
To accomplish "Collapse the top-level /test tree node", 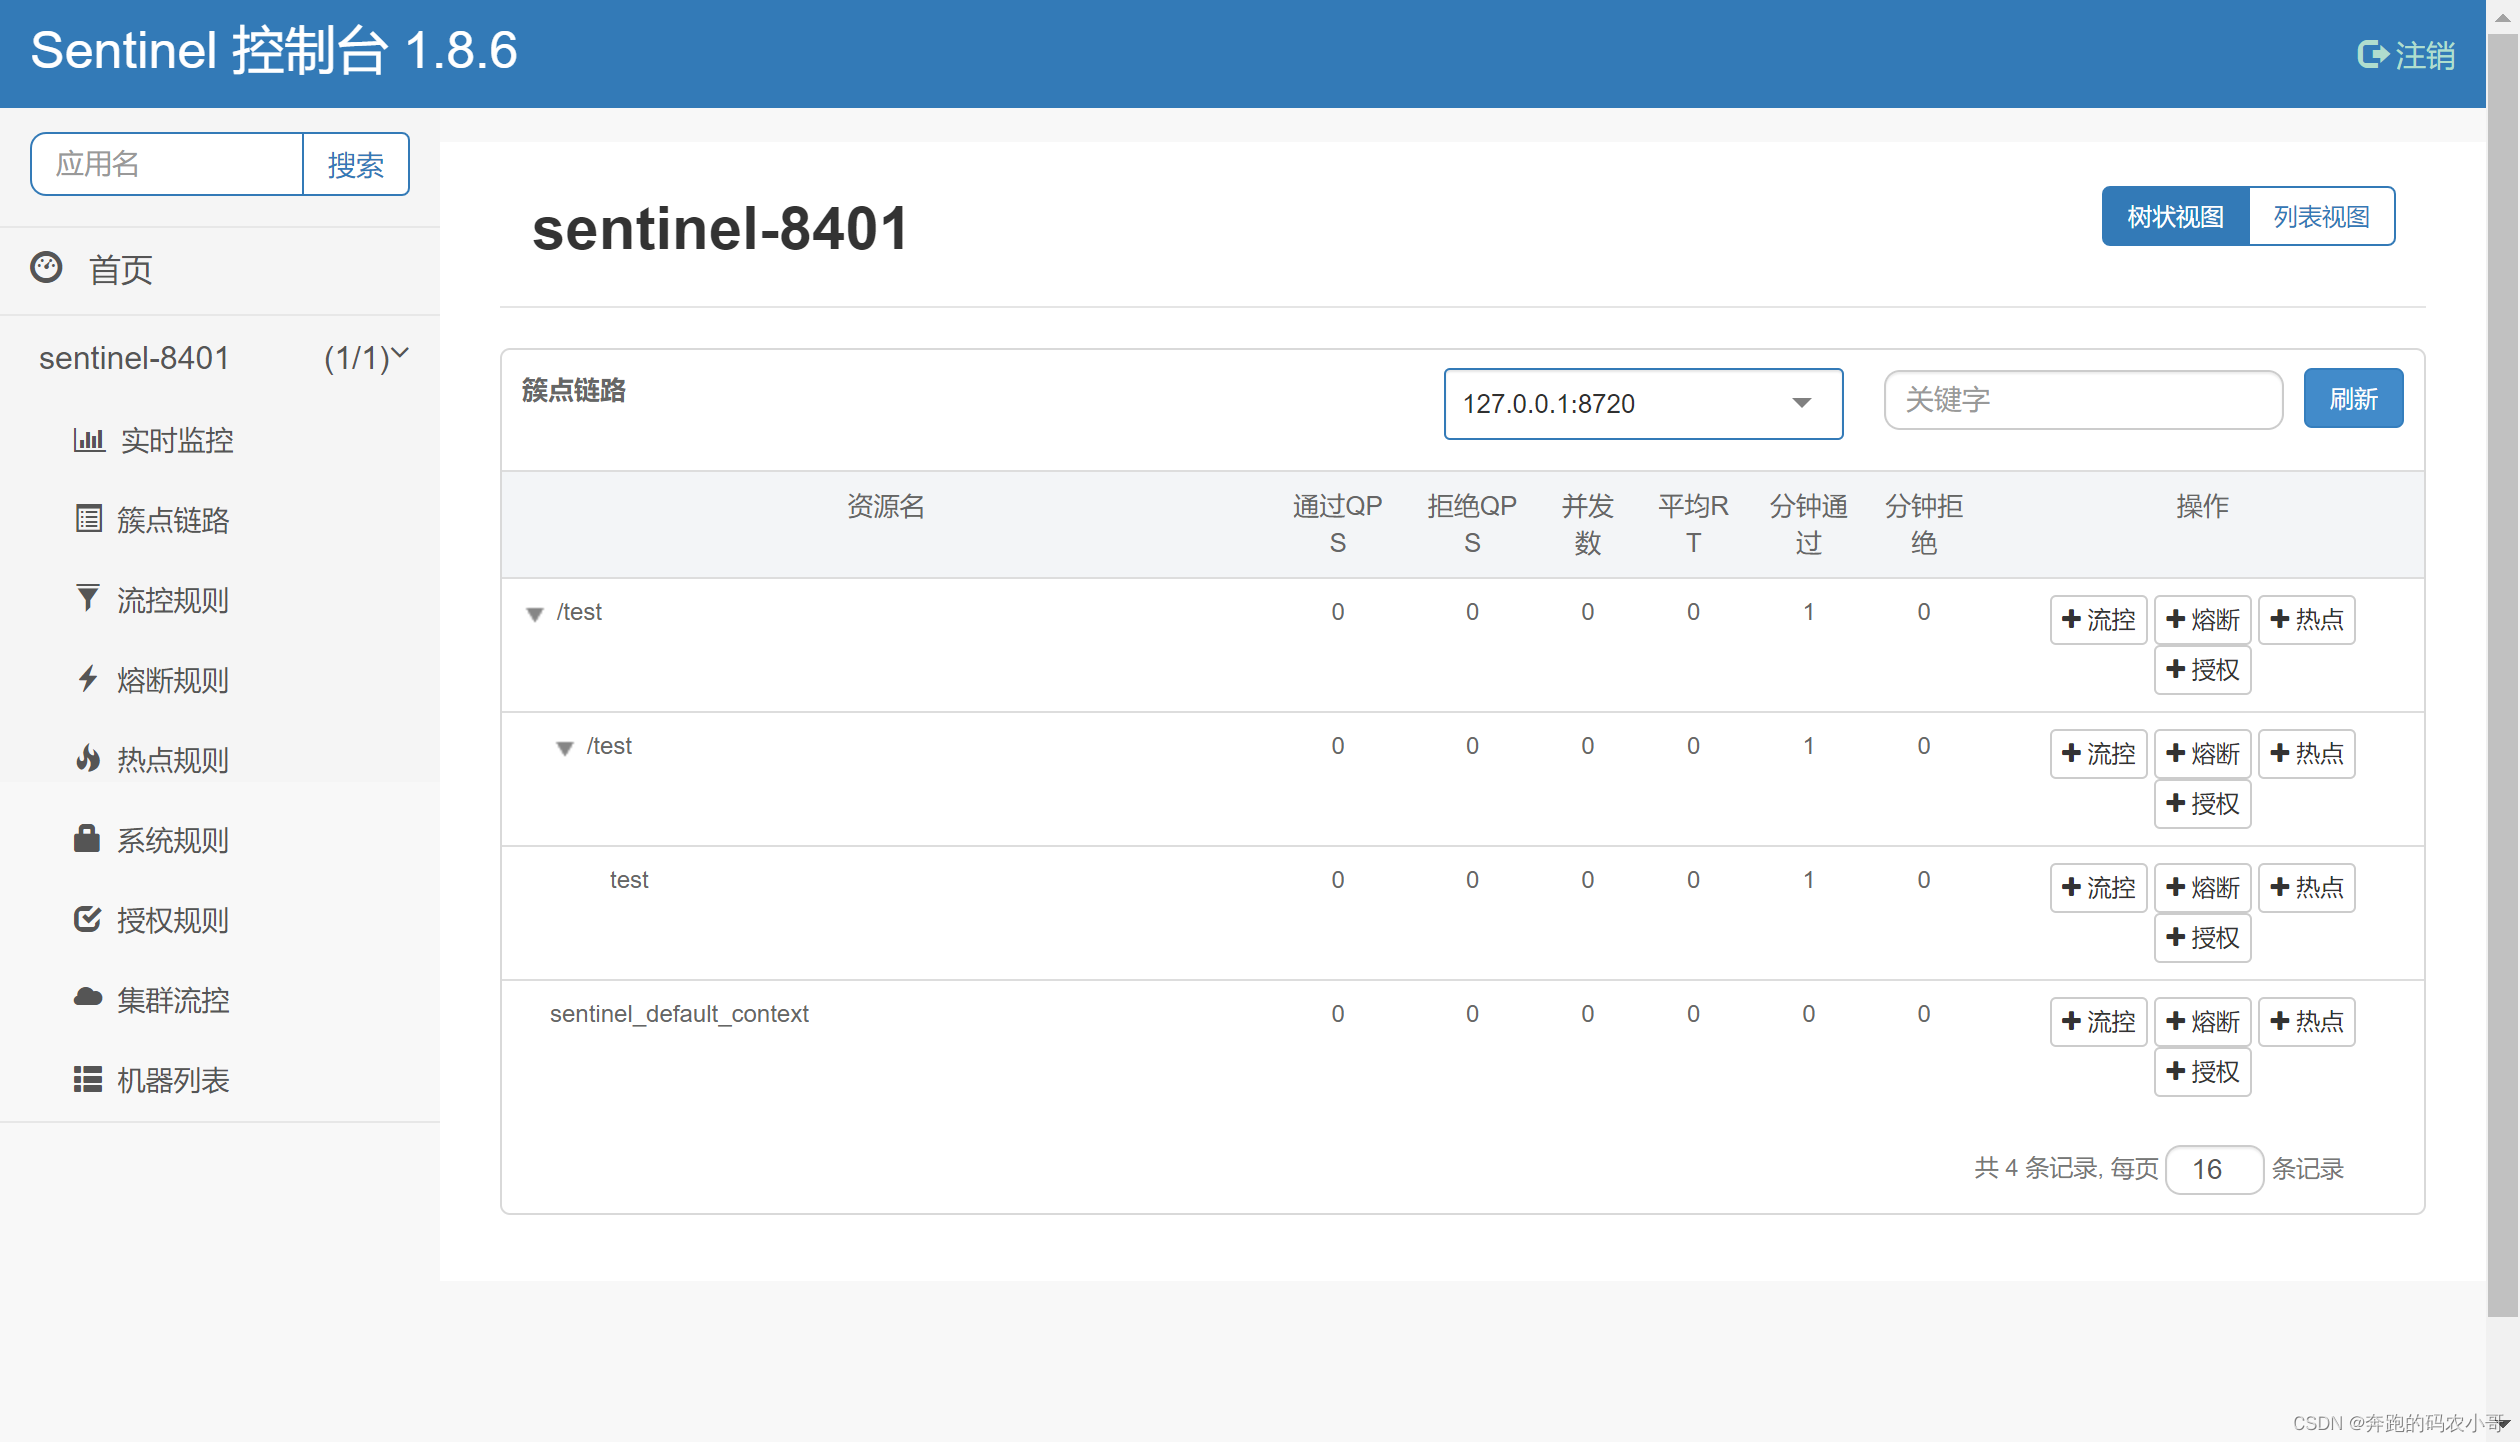I will click(x=535, y=614).
